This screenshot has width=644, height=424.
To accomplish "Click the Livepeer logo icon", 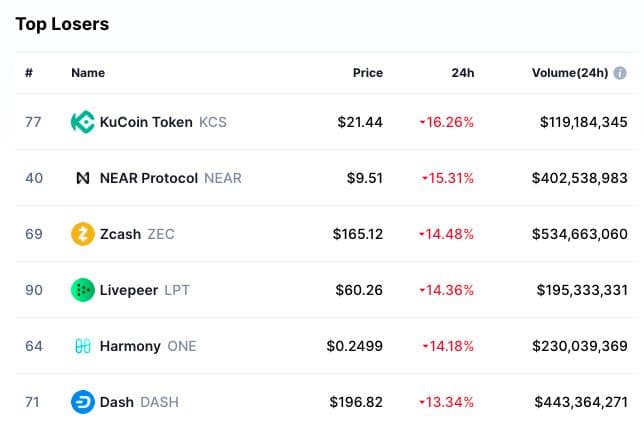I will pos(82,290).
